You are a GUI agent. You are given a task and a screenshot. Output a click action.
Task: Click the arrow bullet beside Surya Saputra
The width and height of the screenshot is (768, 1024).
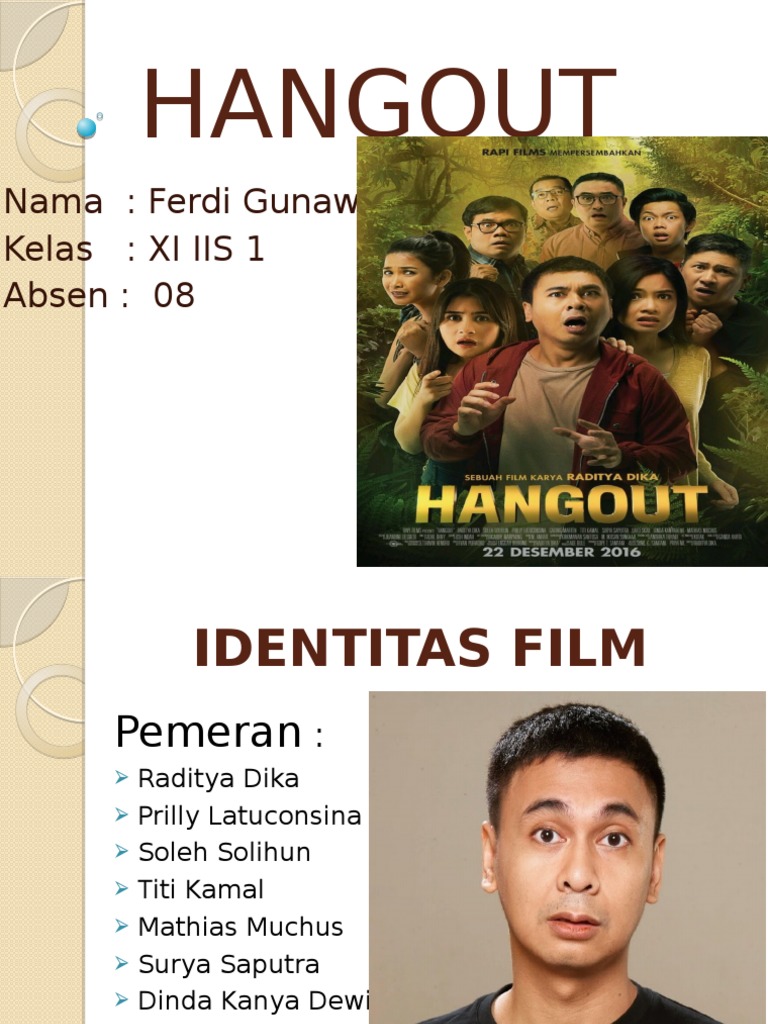click(x=121, y=963)
